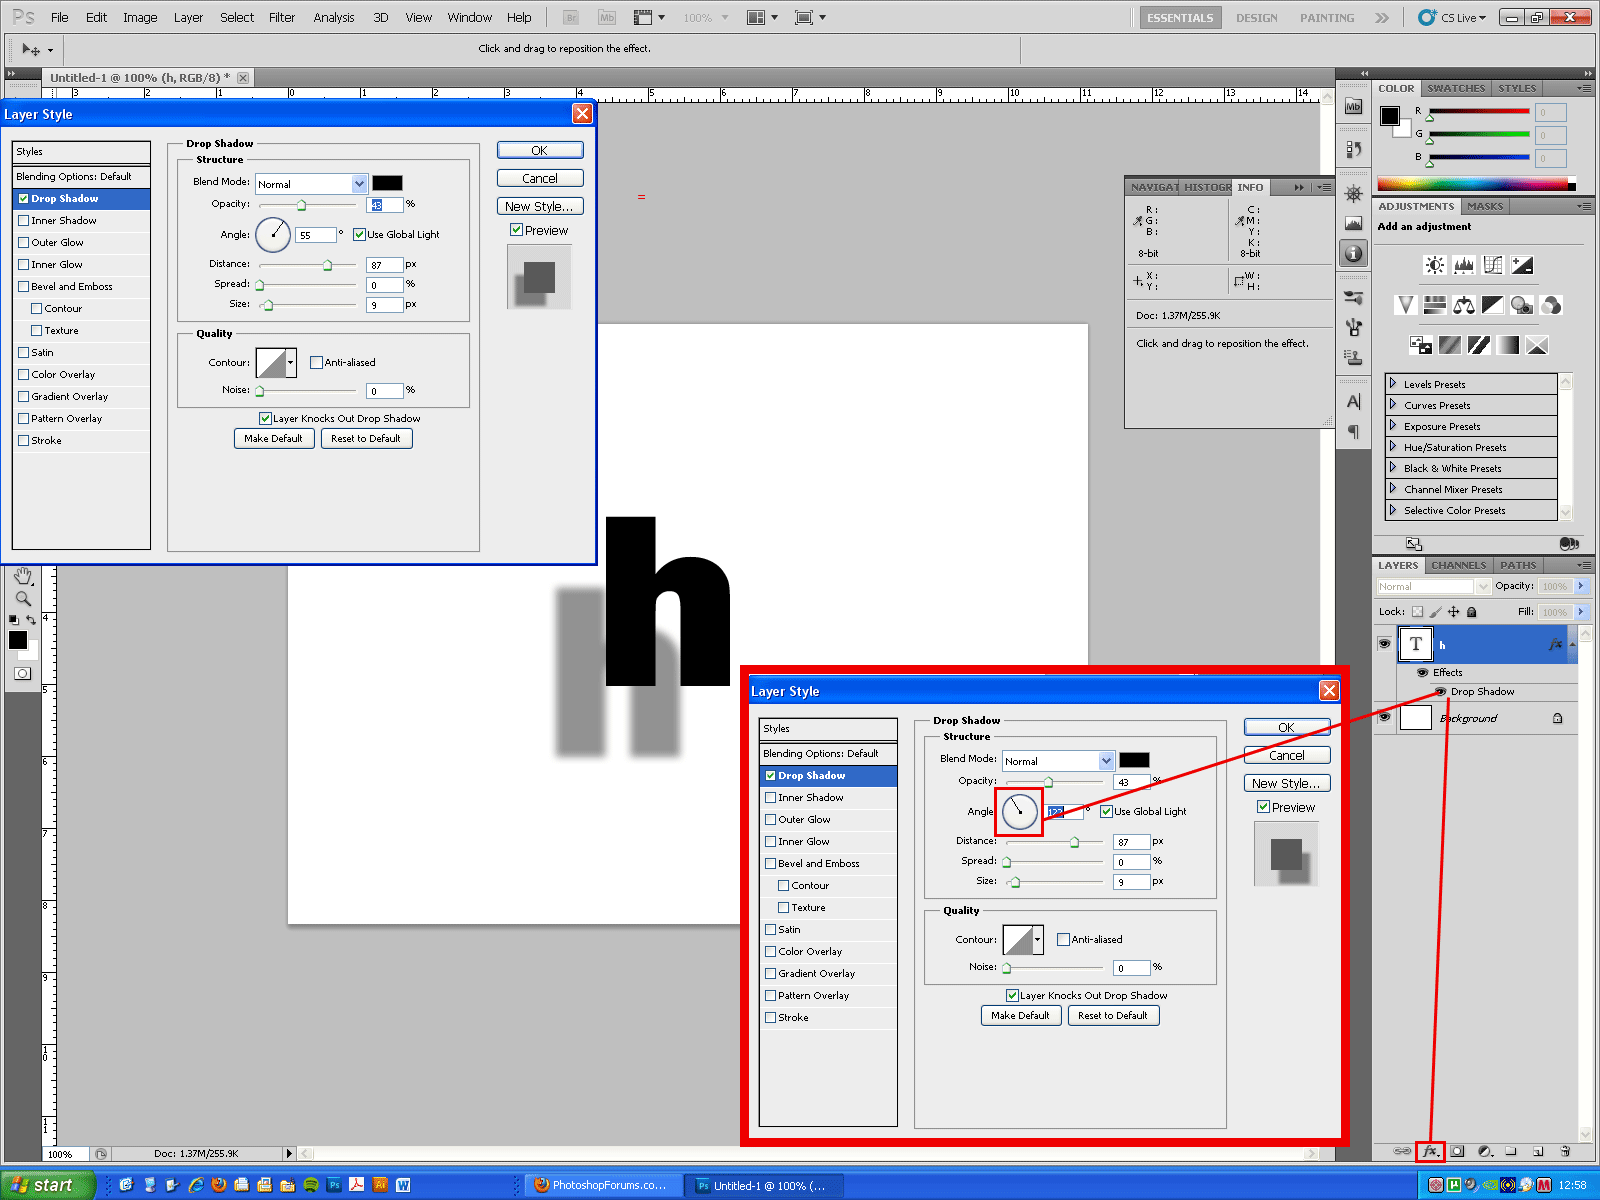The image size is (1600, 1200).
Task: Click the Photo Filter adjustment icon
Action: [x=1521, y=305]
